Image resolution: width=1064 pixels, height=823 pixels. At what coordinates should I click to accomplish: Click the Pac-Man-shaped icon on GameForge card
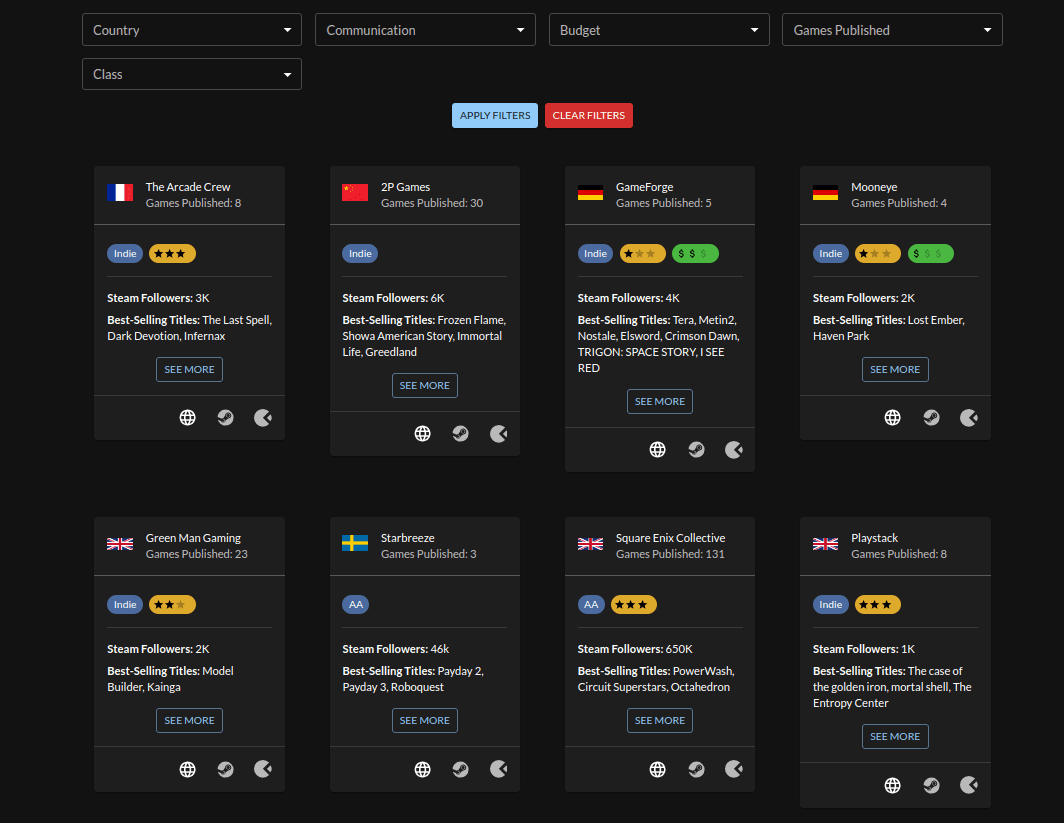point(734,450)
